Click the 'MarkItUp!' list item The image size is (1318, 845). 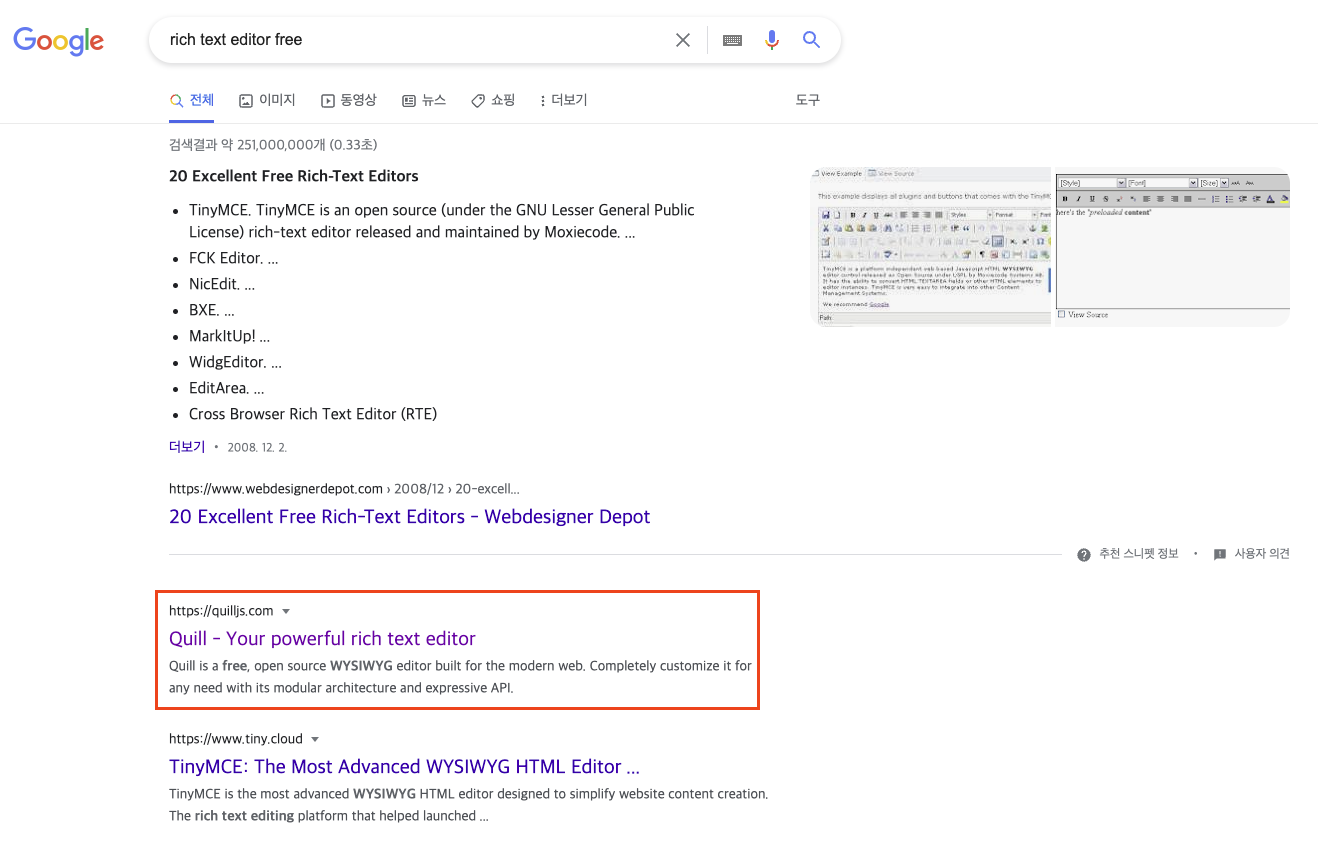coord(229,336)
